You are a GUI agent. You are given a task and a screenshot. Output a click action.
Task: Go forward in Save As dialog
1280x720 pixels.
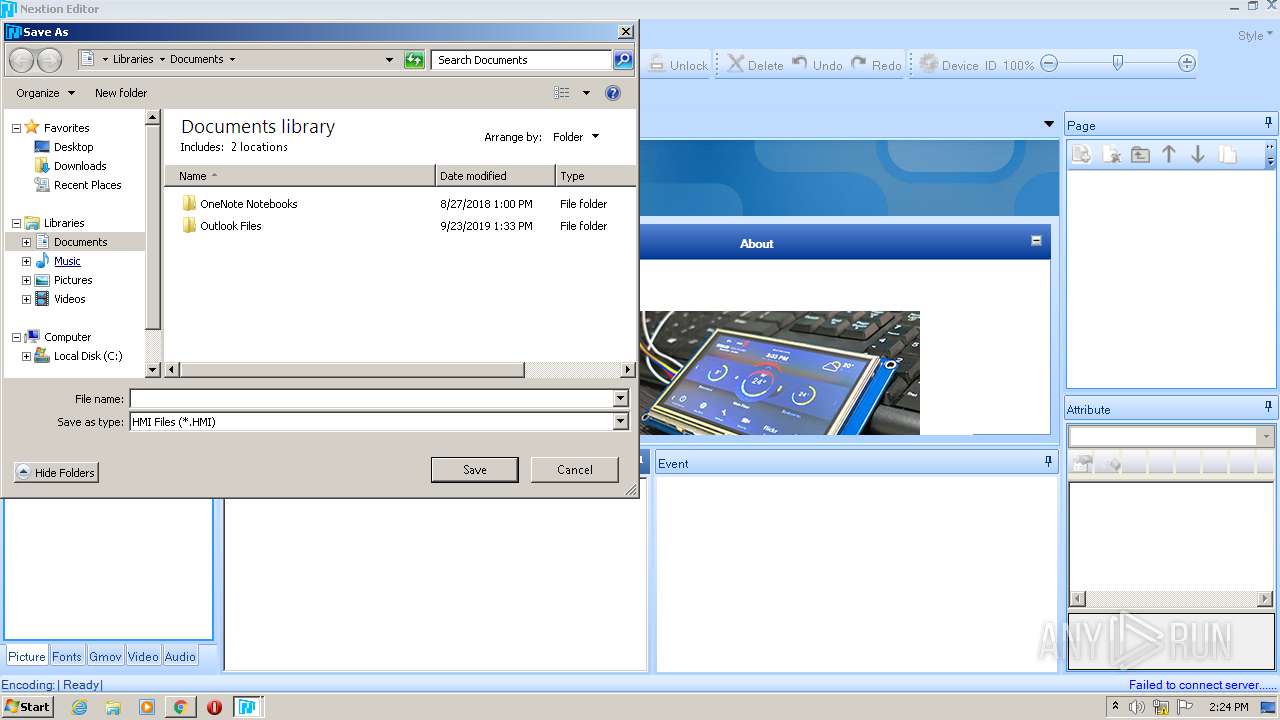pos(49,60)
